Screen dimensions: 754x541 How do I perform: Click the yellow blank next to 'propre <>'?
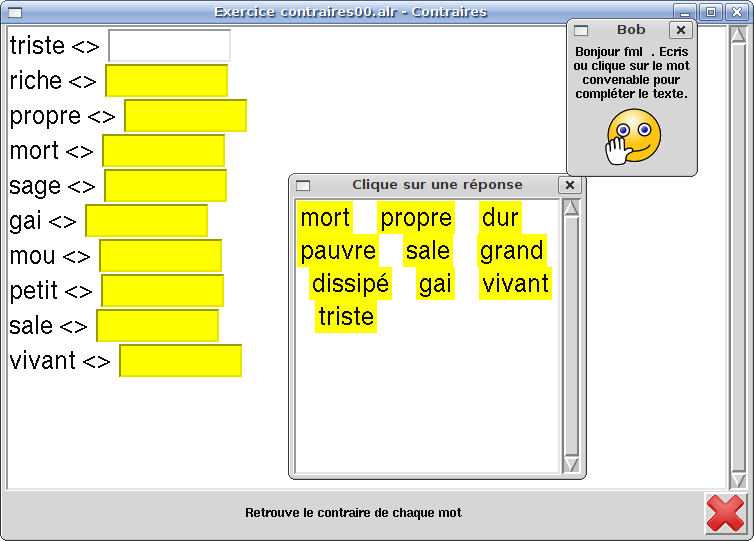[186, 115]
